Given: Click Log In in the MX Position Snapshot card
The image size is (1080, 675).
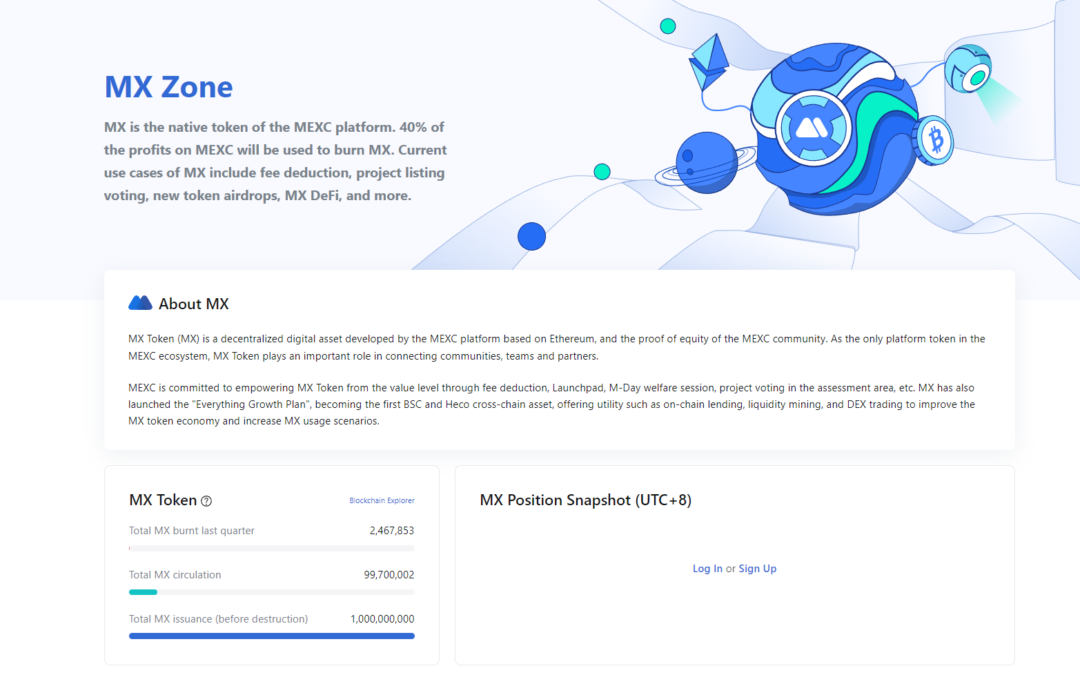Looking at the screenshot, I should point(707,568).
